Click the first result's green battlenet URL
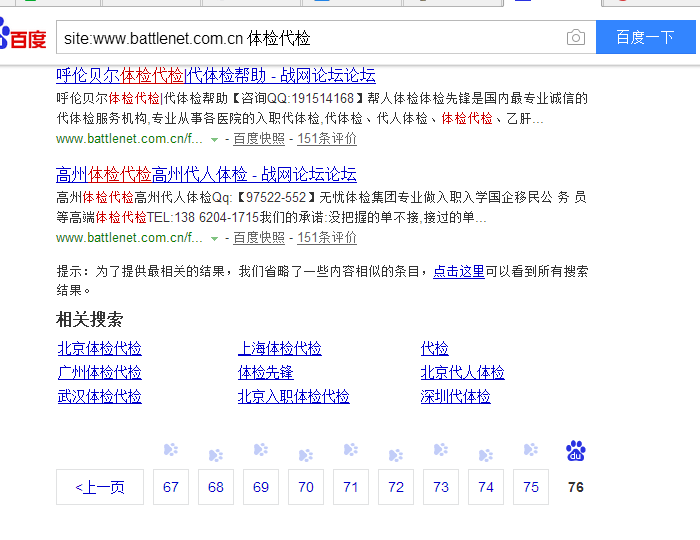 (x=129, y=139)
